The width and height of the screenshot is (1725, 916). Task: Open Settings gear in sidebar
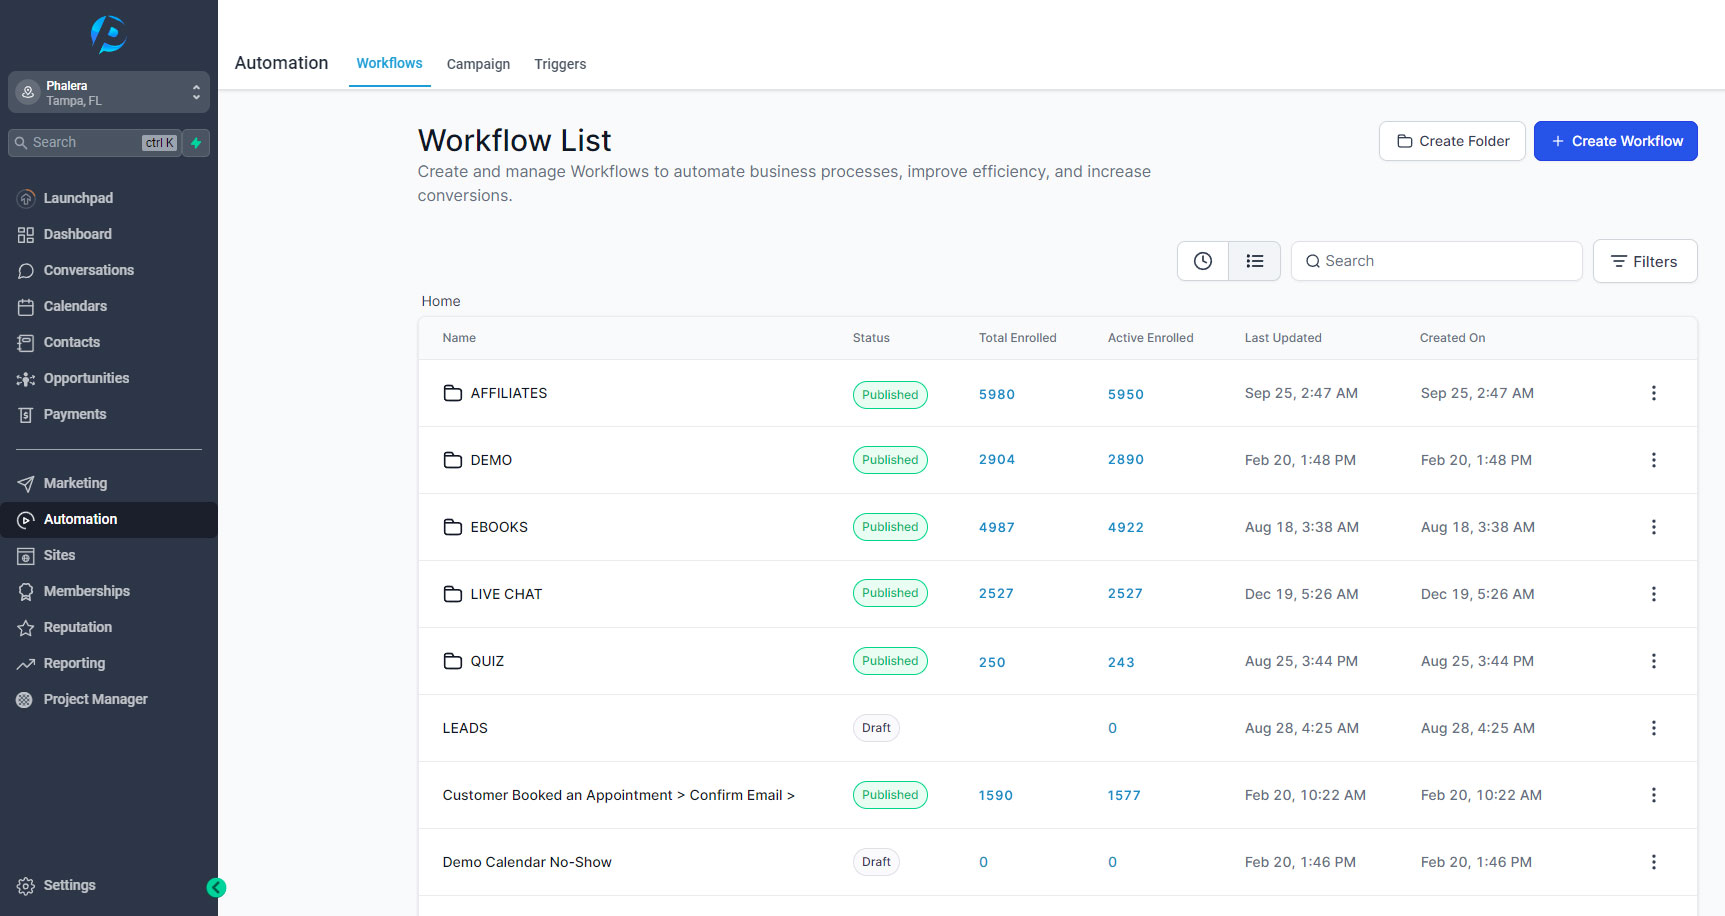coord(26,886)
